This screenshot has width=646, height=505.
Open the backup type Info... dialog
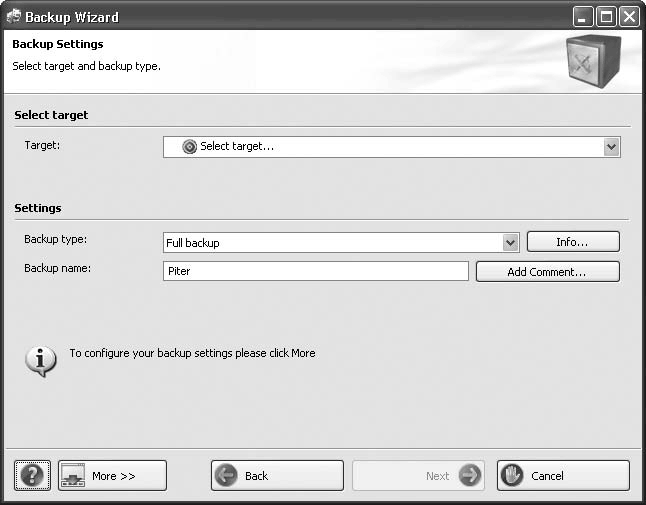tap(573, 242)
